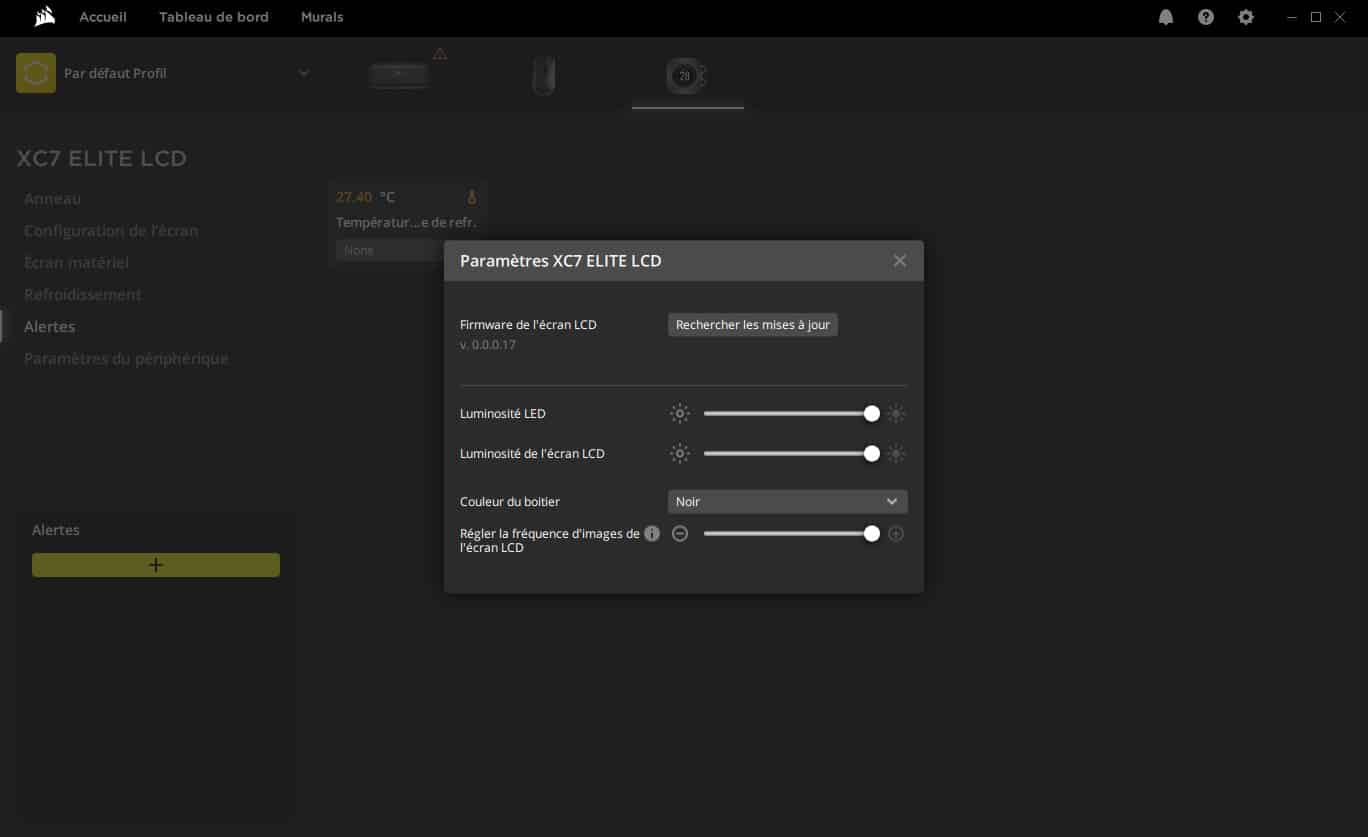Go to Écran matériel section

point(76,263)
